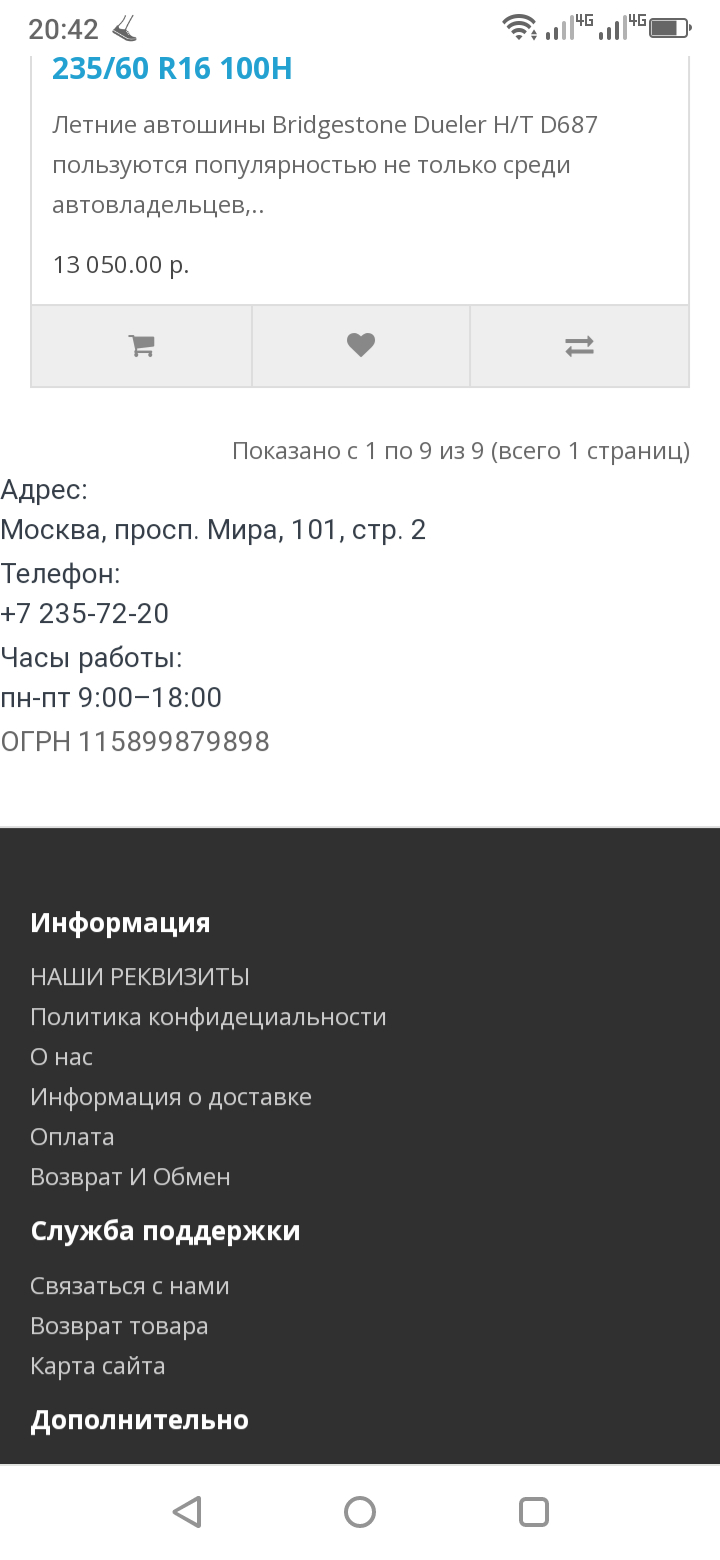
Task: Open Политика конфидециальности page
Action: (x=208, y=1017)
